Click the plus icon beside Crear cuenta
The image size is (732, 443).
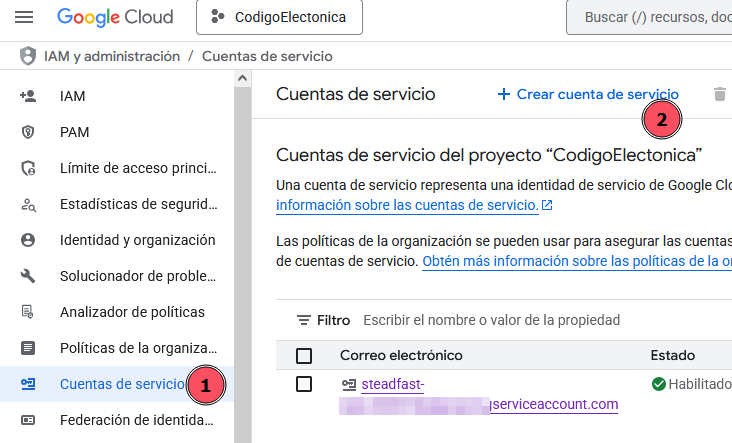(x=504, y=94)
